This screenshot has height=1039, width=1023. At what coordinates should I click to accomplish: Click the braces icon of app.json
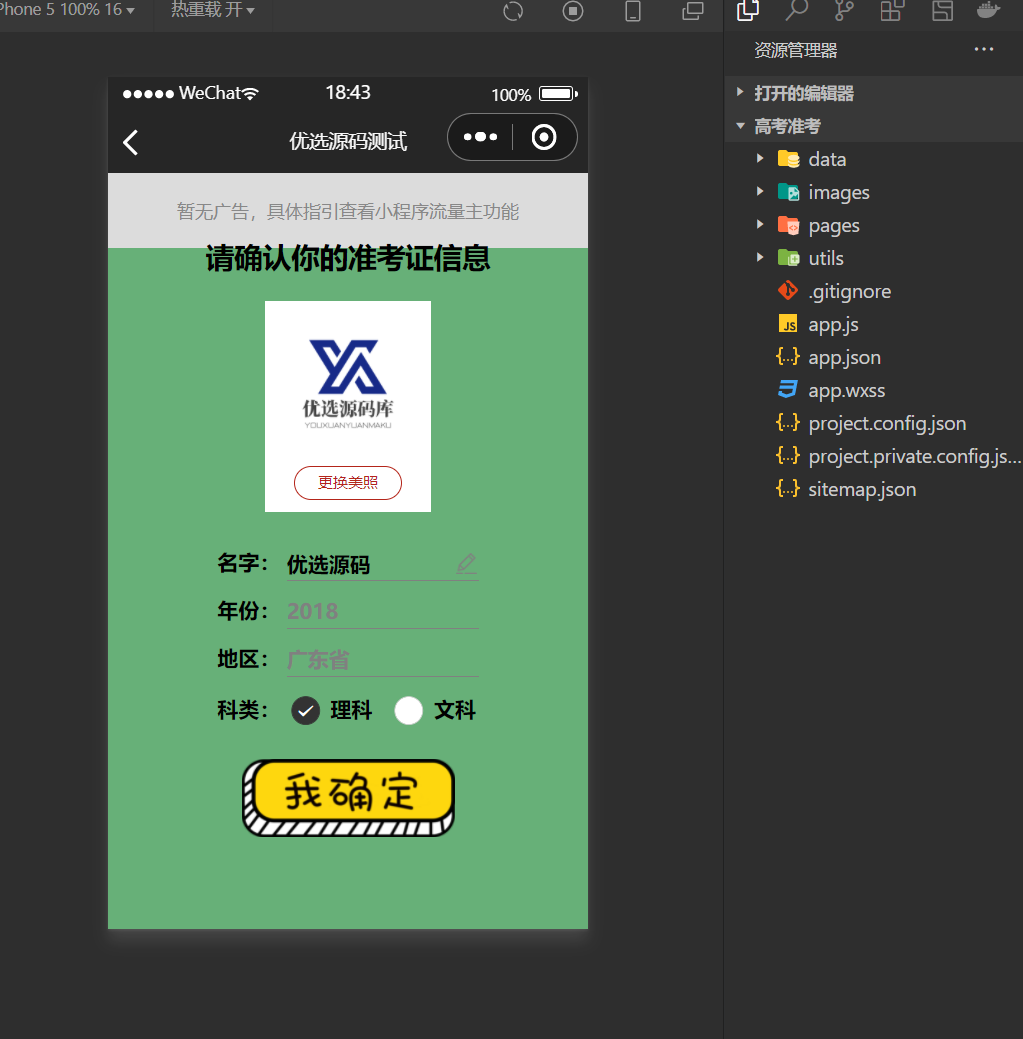click(788, 357)
